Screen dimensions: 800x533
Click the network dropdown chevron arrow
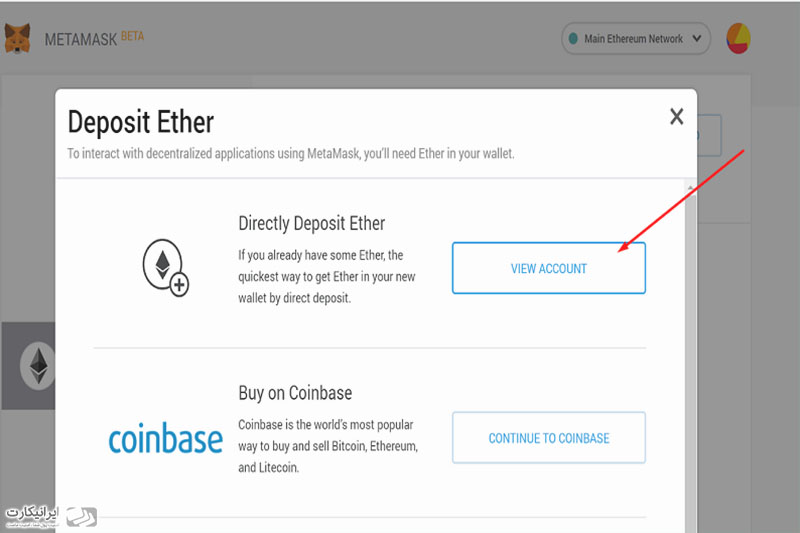point(697,38)
